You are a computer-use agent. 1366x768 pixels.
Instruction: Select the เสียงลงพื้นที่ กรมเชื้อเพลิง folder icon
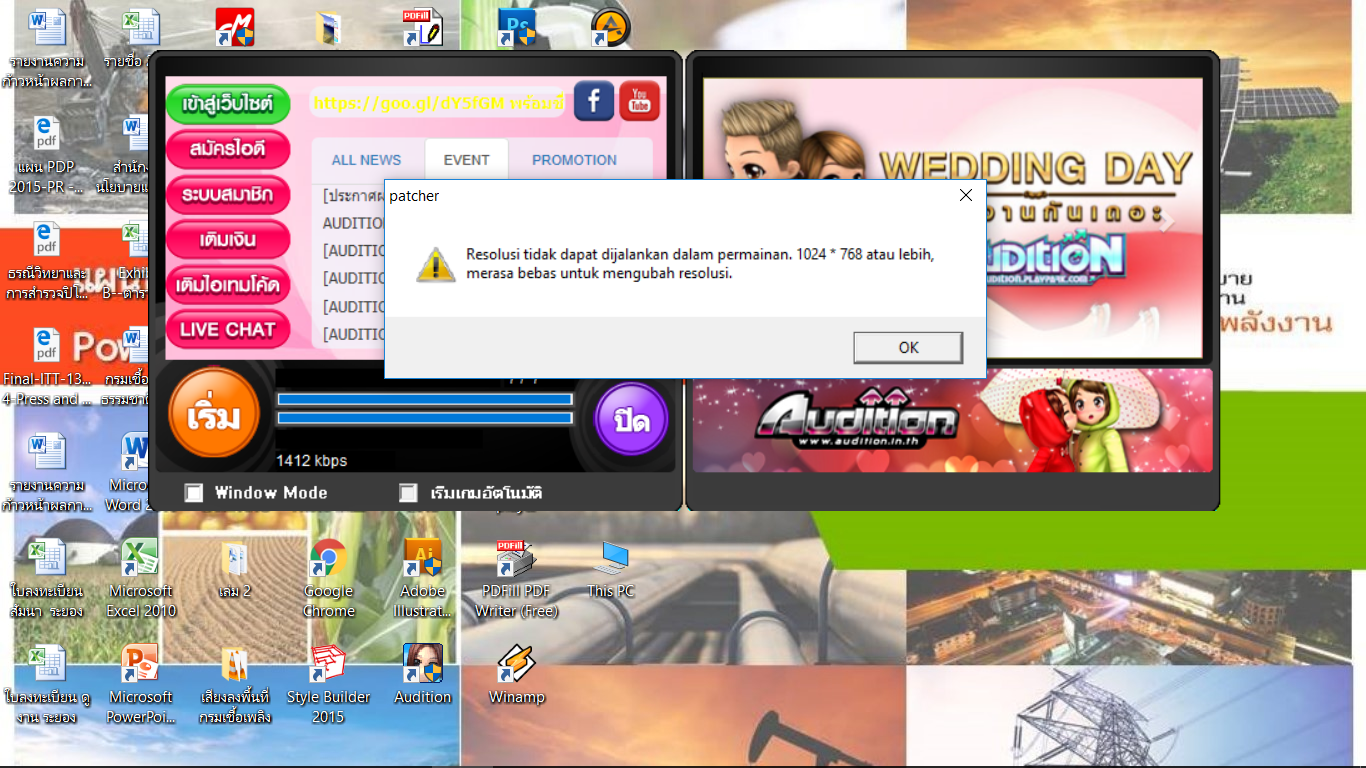point(235,685)
